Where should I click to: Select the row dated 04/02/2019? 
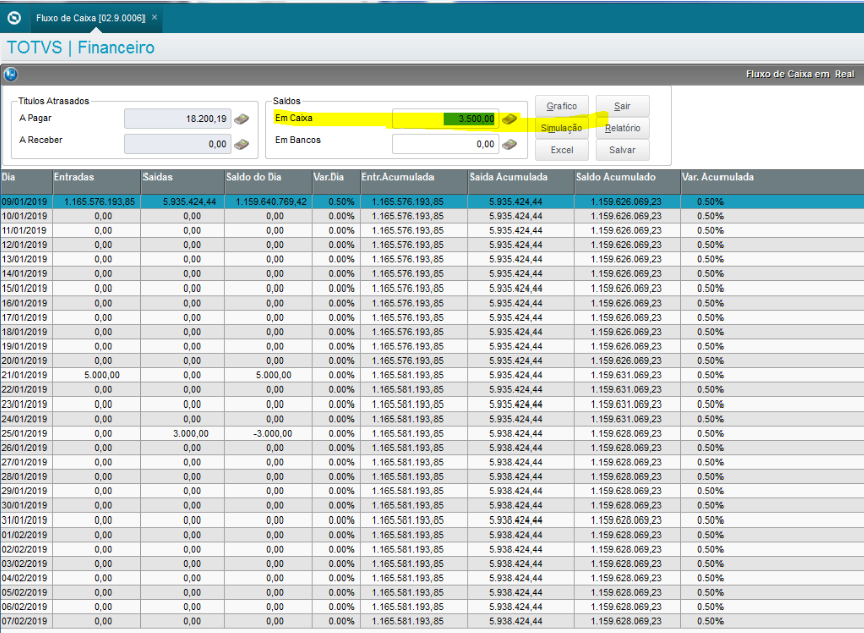(x=432, y=578)
